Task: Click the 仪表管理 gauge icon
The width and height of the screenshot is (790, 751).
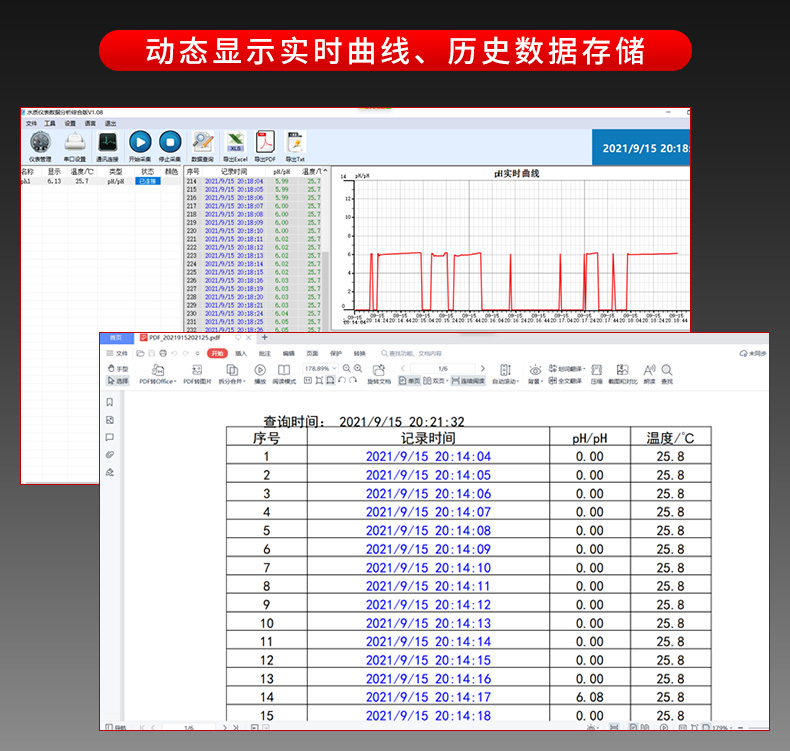Action: point(40,143)
